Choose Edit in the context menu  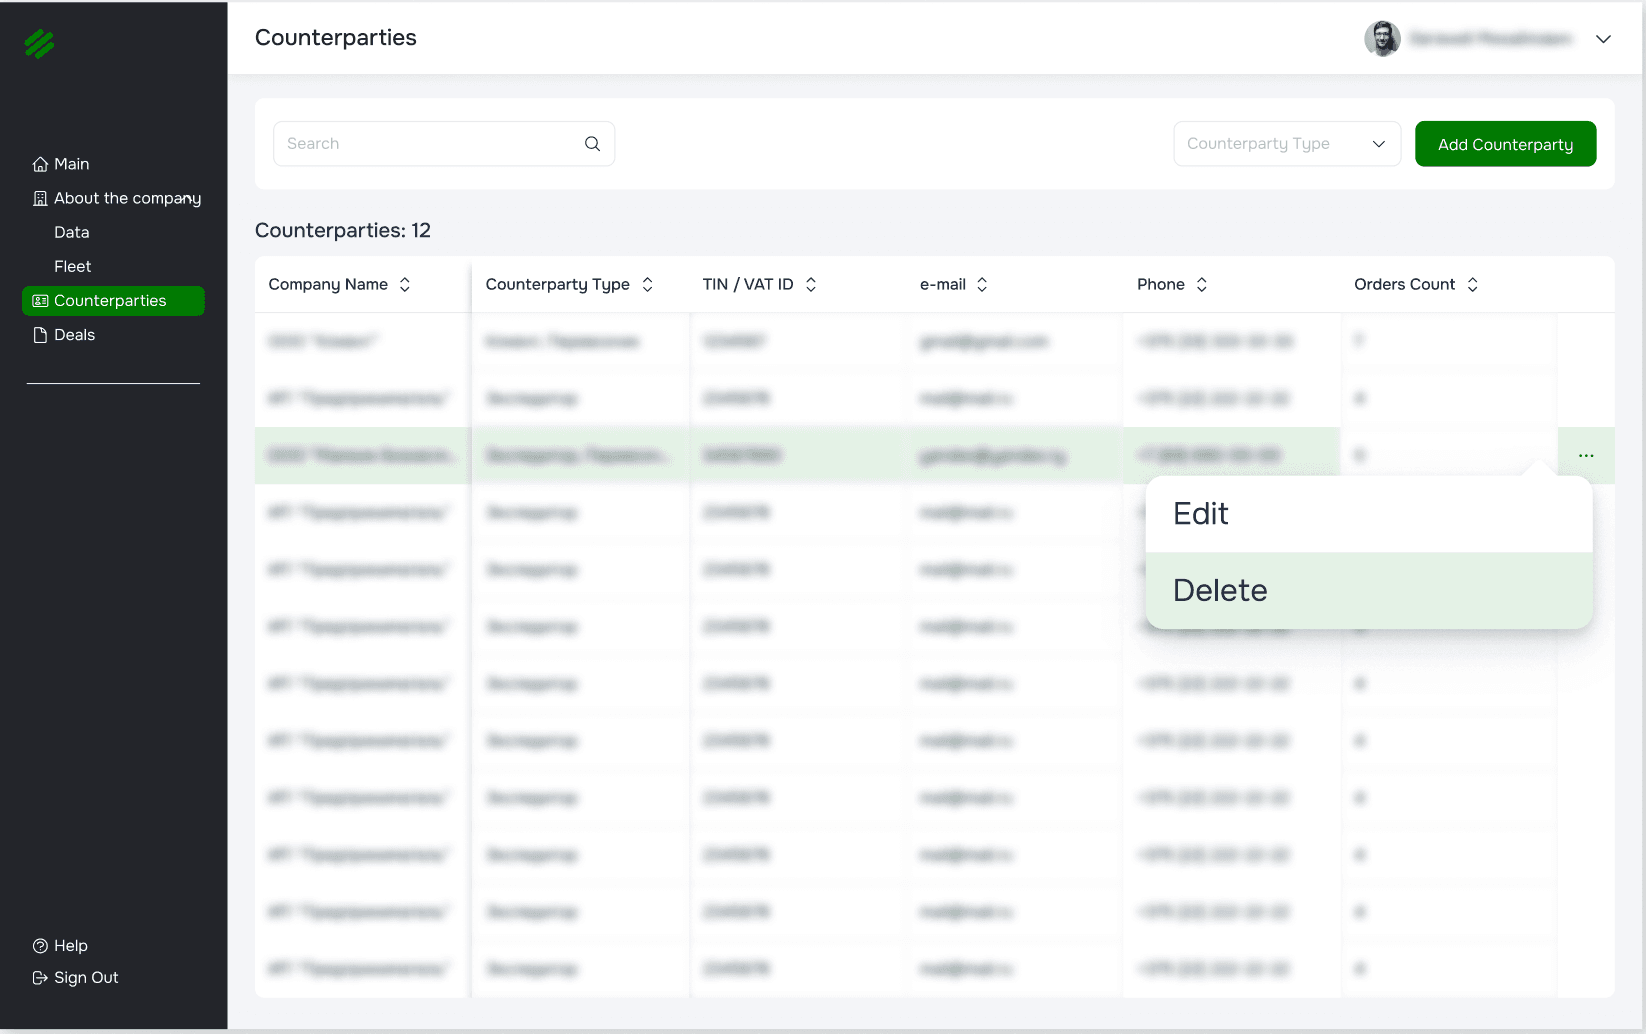click(1369, 514)
